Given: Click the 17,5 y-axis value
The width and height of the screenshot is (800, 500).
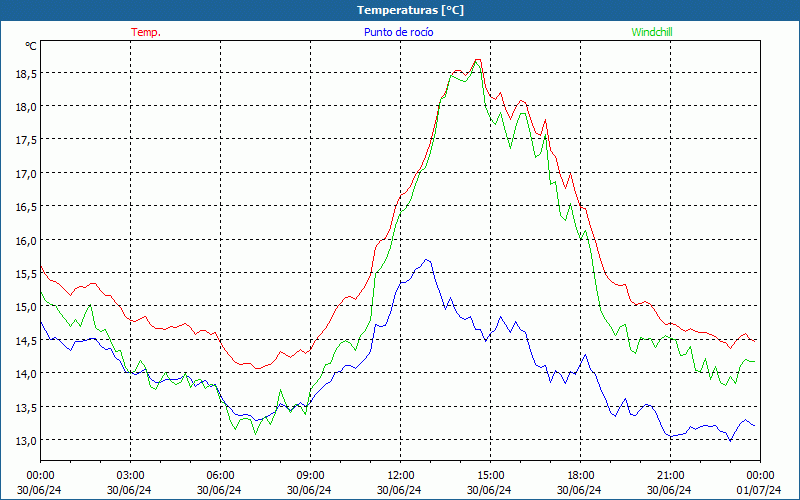Looking at the screenshot, I should (x=26, y=140).
